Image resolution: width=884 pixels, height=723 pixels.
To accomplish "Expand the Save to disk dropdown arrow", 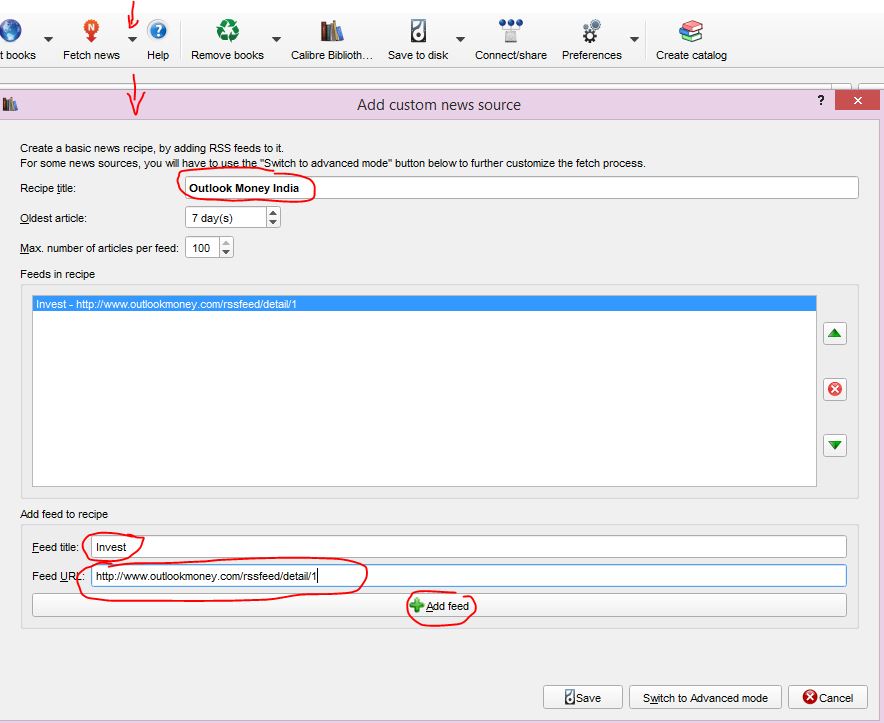I will [x=461, y=39].
